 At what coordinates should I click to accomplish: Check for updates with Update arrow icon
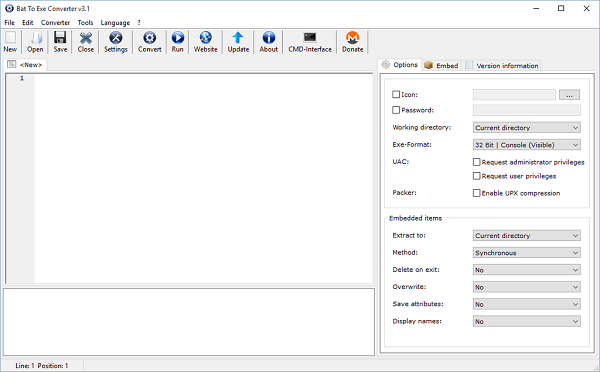coord(238,42)
